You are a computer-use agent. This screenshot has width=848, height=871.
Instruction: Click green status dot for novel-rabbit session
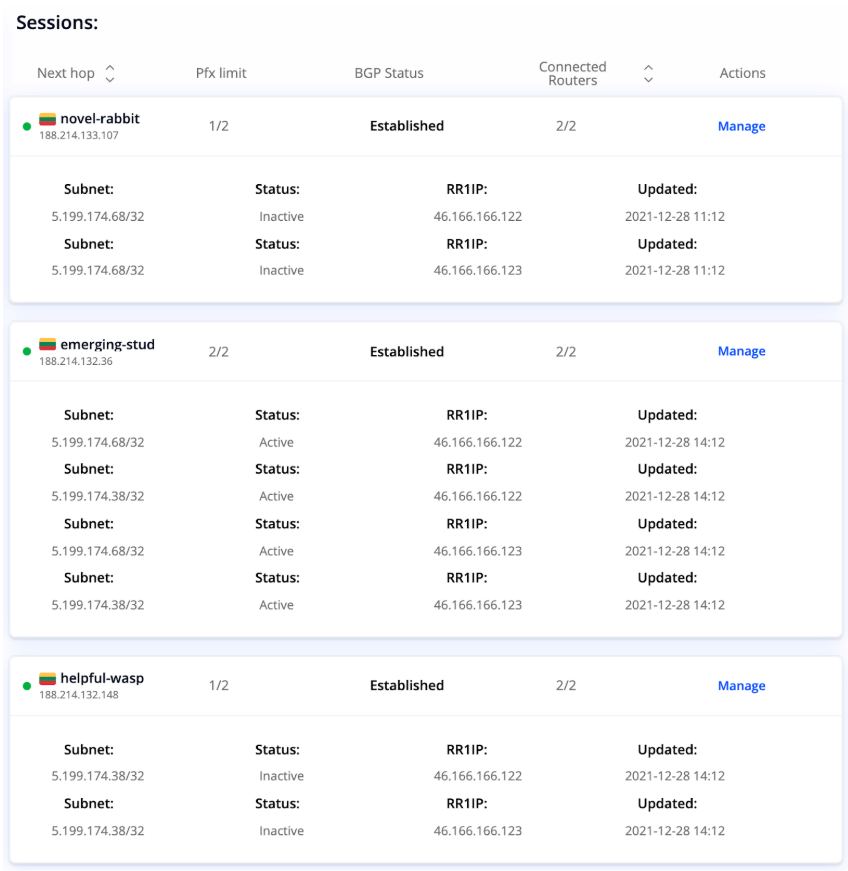tap(27, 127)
